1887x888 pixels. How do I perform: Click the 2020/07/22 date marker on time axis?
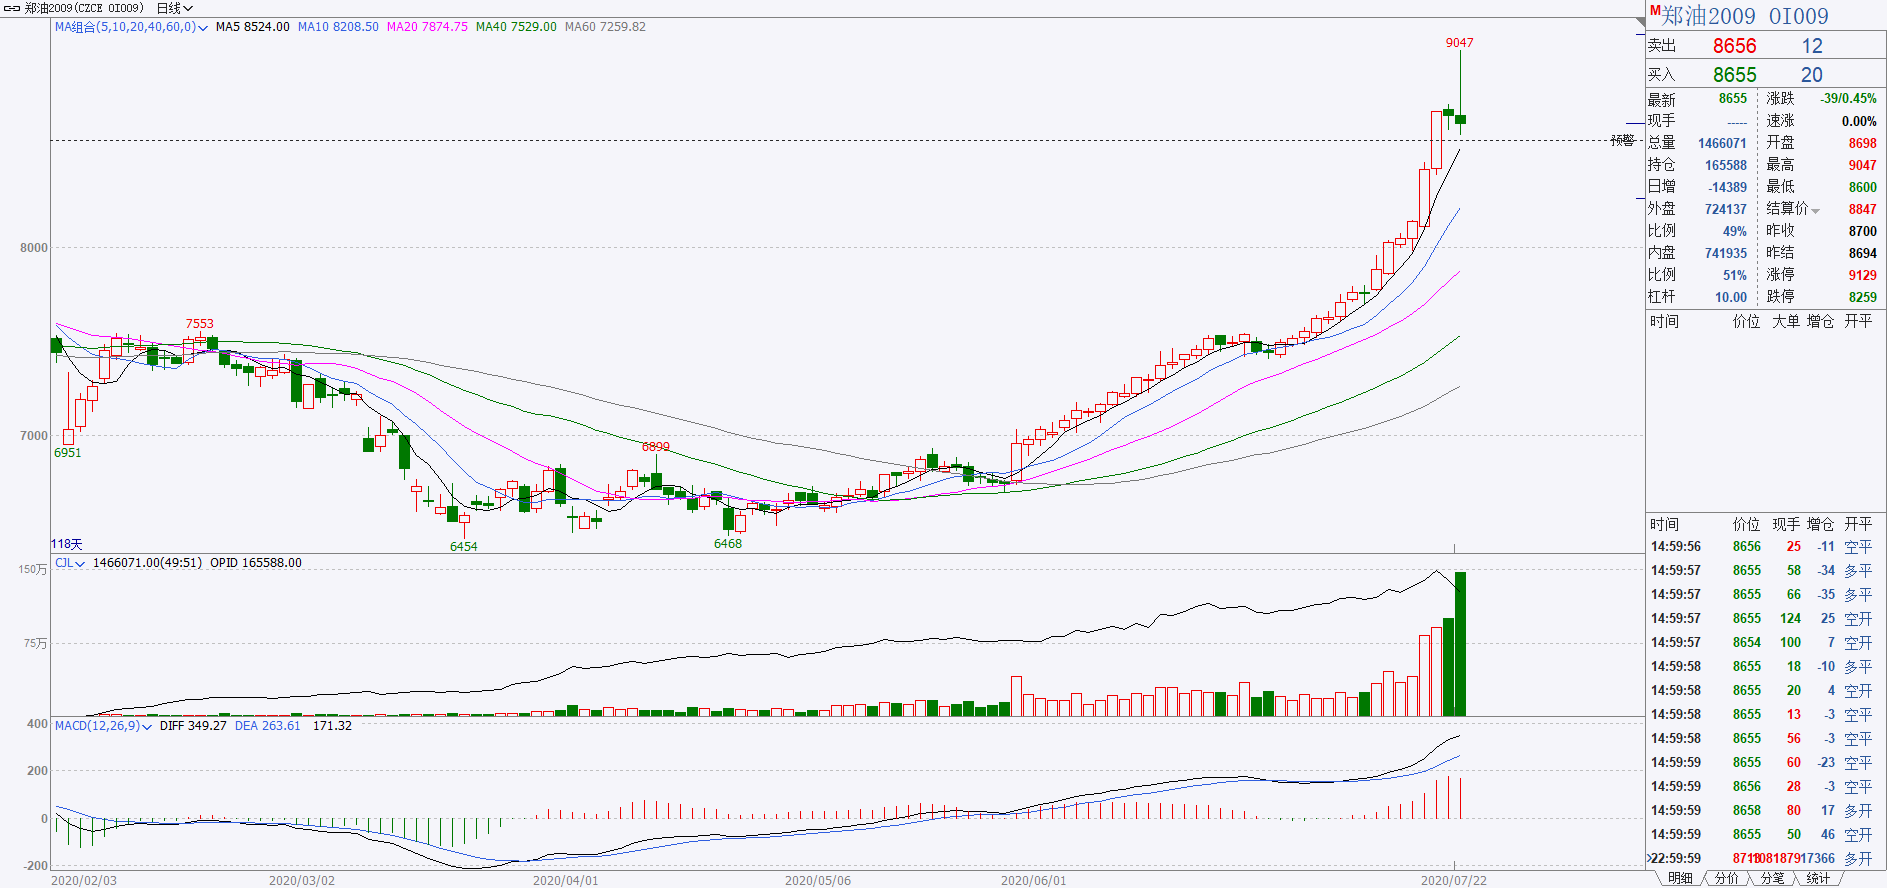(x=1453, y=881)
